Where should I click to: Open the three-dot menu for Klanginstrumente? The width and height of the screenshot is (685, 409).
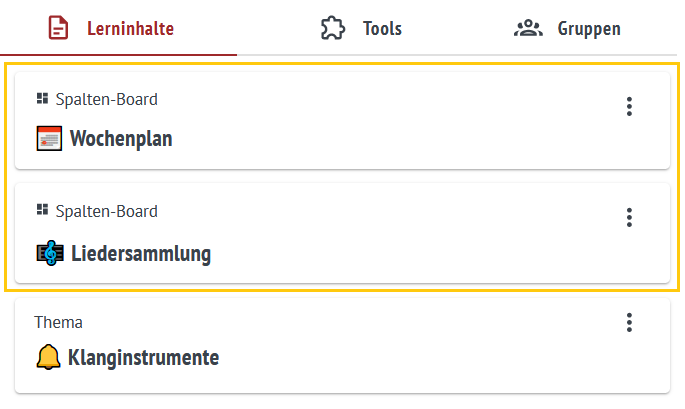(629, 322)
